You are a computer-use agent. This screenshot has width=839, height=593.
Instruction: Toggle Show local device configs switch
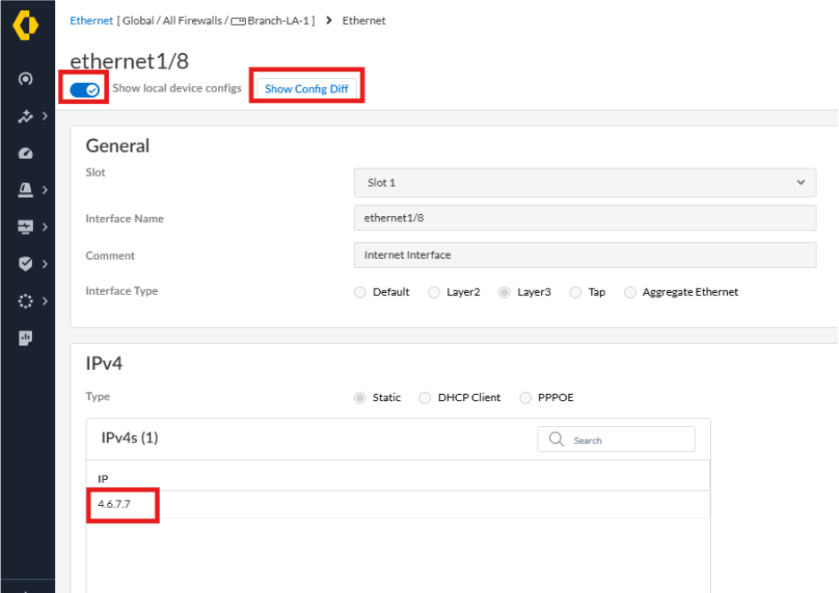point(85,89)
